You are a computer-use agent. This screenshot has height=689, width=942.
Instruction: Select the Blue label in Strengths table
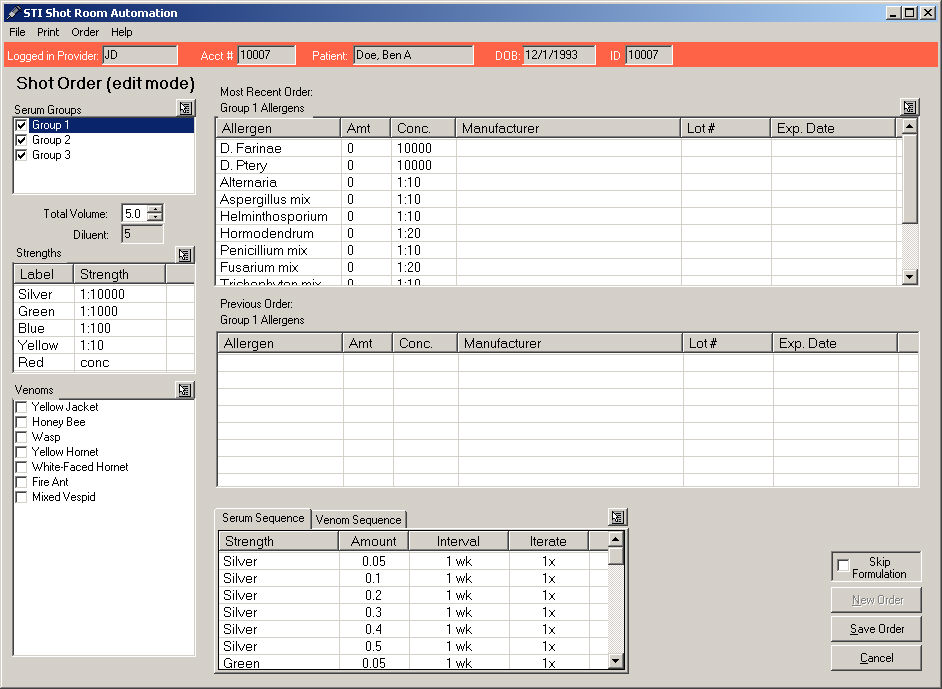(x=31, y=329)
